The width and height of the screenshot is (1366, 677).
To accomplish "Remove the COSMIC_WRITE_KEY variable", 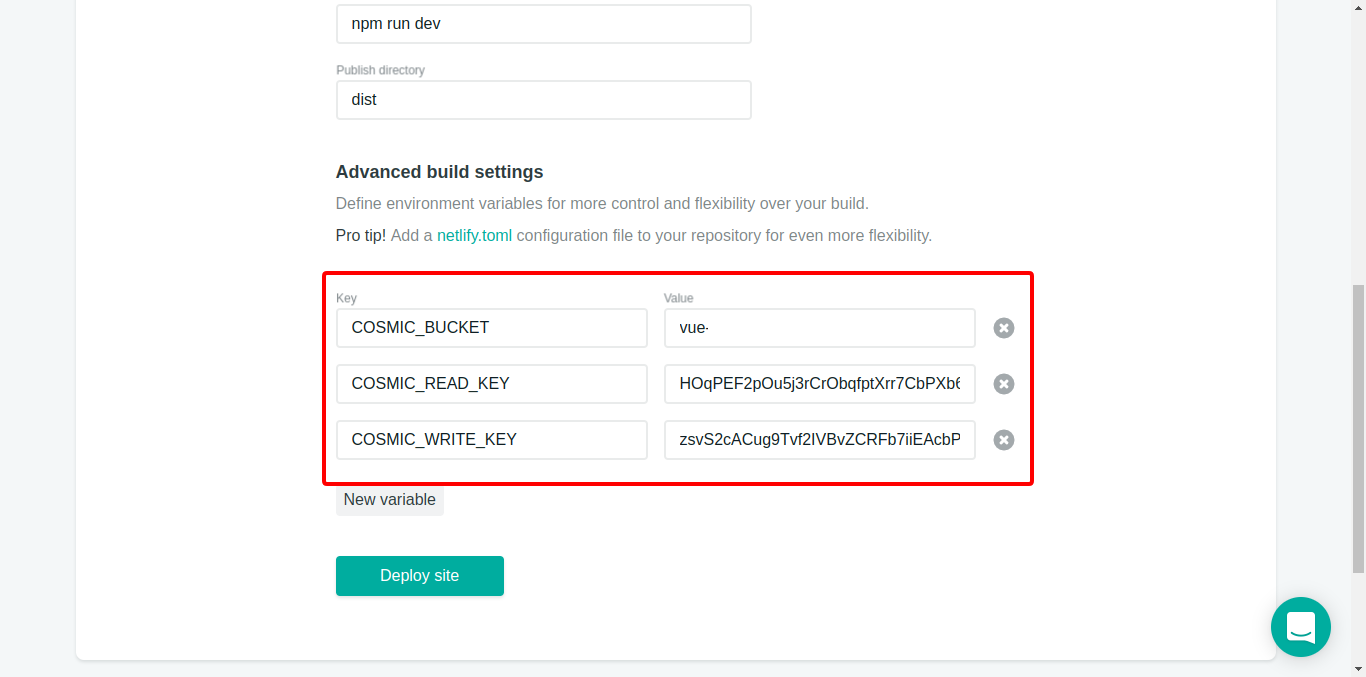I will click(1004, 440).
